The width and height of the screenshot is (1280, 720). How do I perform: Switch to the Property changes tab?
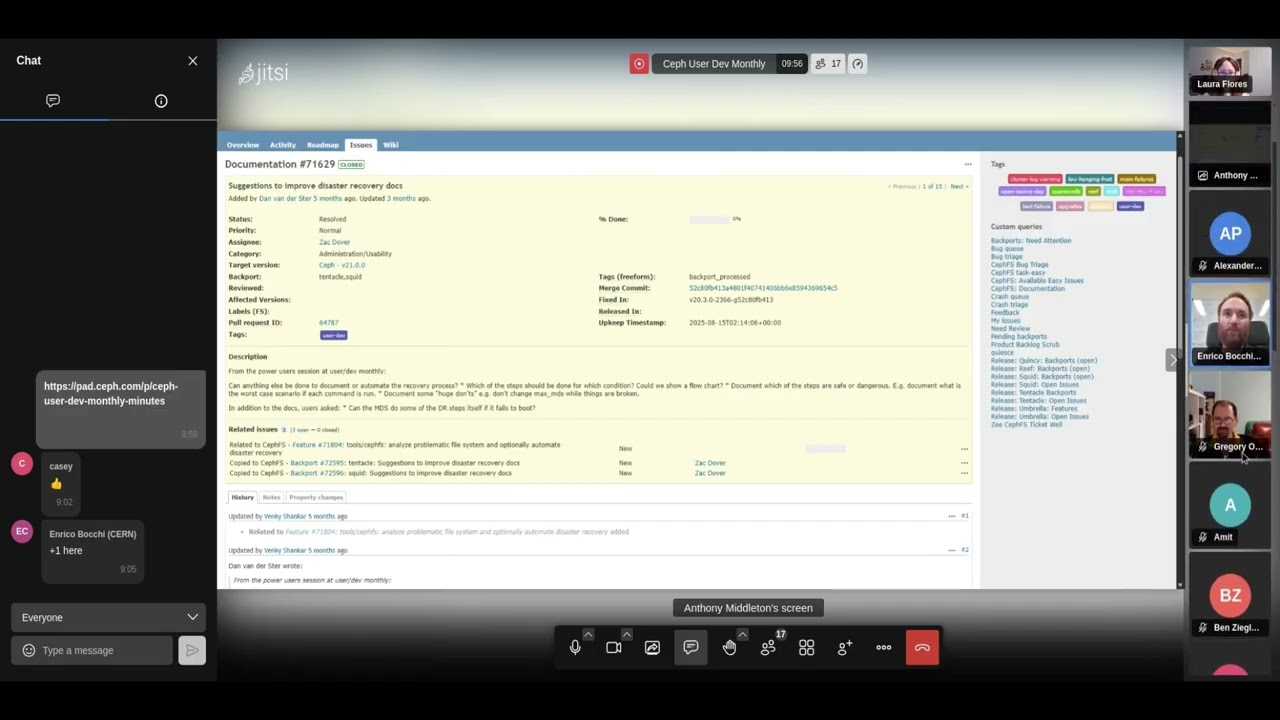point(316,497)
